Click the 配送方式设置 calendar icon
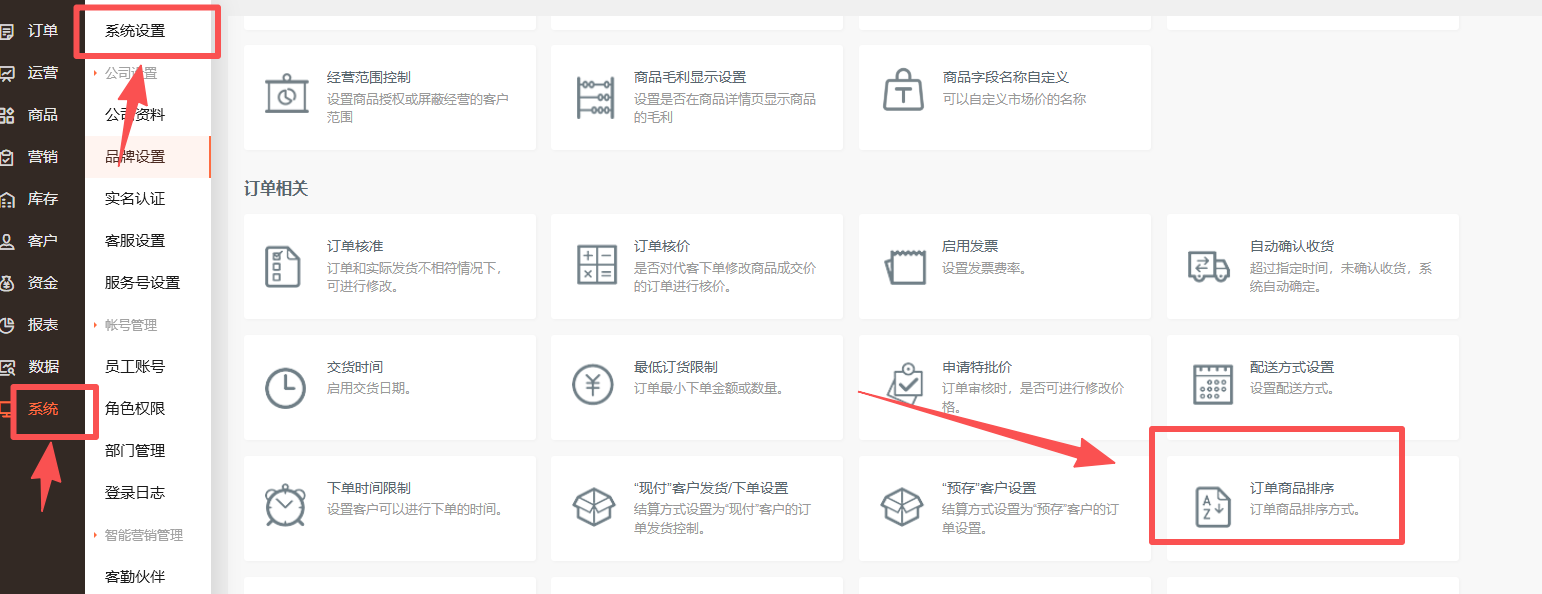 point(1214,384)
